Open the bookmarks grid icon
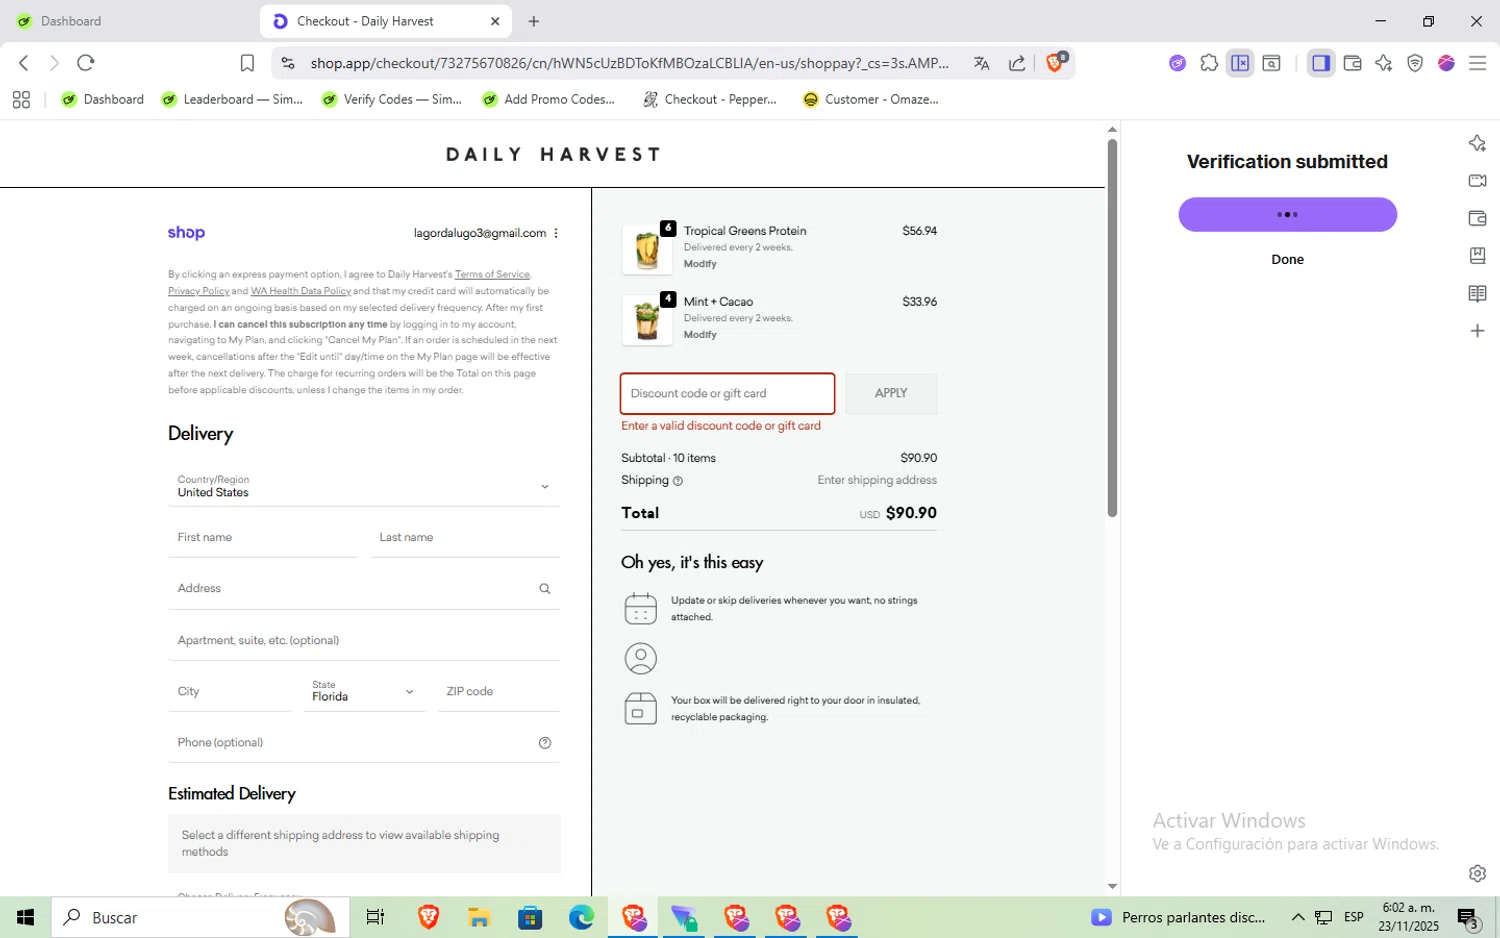This screenshot has width=1500, height=938. click(x=21, y=99)
